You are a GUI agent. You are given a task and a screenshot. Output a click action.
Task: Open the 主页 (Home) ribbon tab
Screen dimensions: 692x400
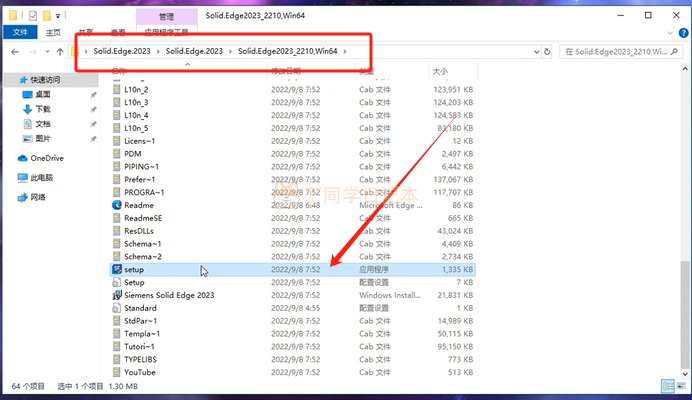[x=54, y=32]
